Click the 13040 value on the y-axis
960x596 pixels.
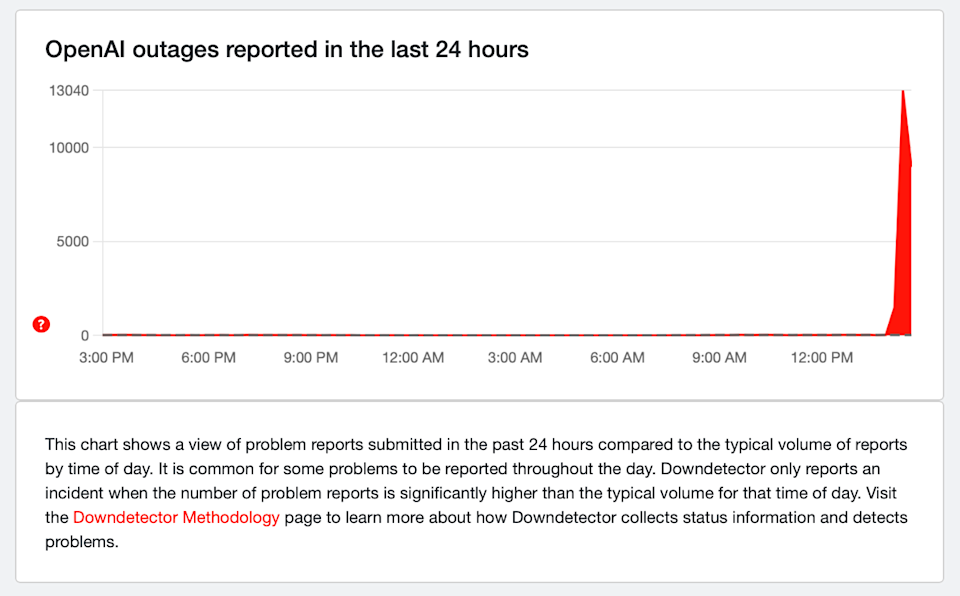[70, 91]
